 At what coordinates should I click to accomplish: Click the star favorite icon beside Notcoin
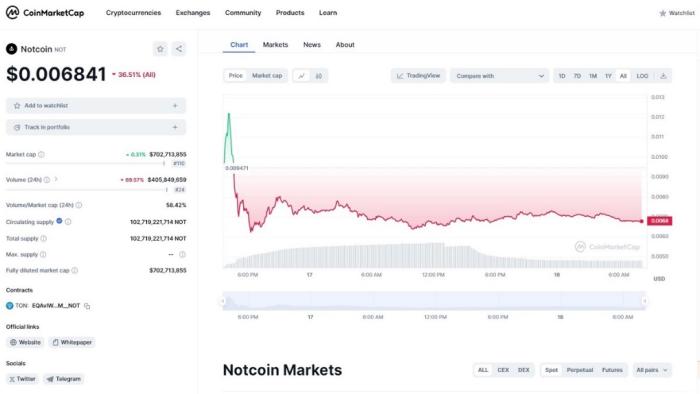point(160,49)
